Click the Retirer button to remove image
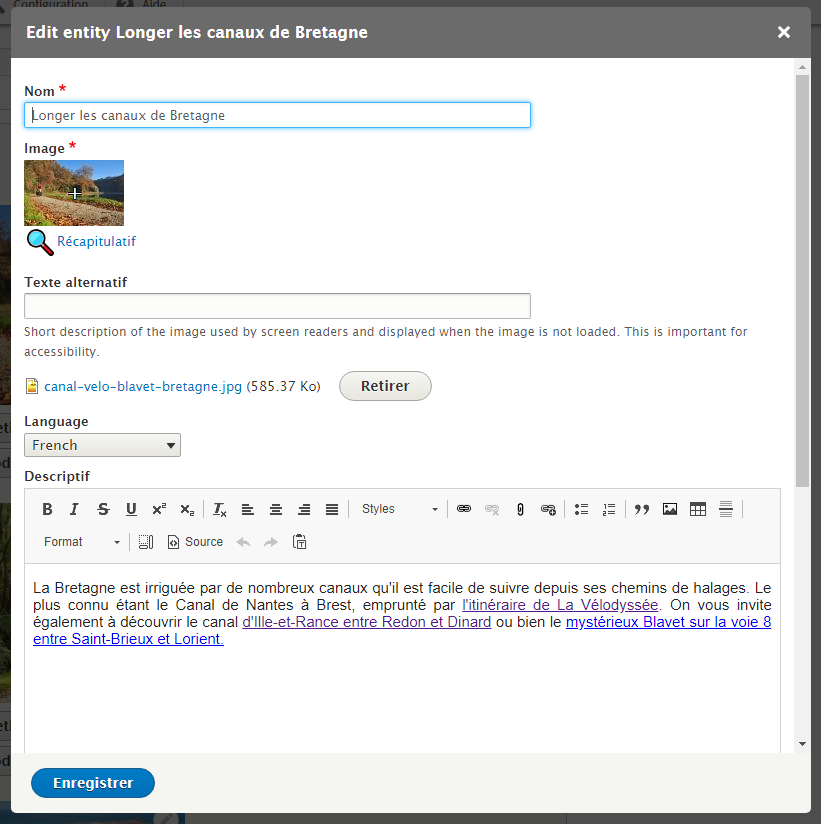 click(385, 386)
